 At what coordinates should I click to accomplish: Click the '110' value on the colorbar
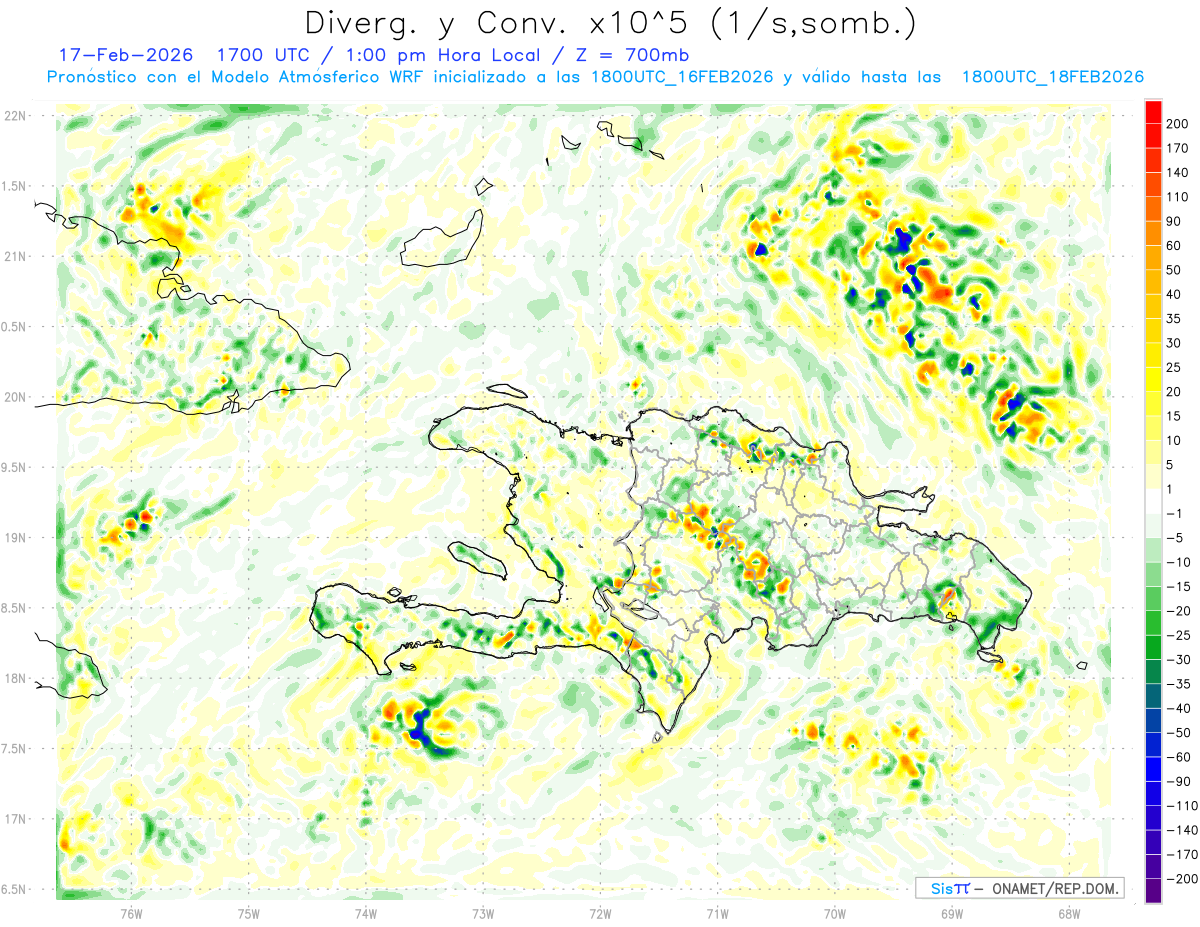coord(1177,197)
